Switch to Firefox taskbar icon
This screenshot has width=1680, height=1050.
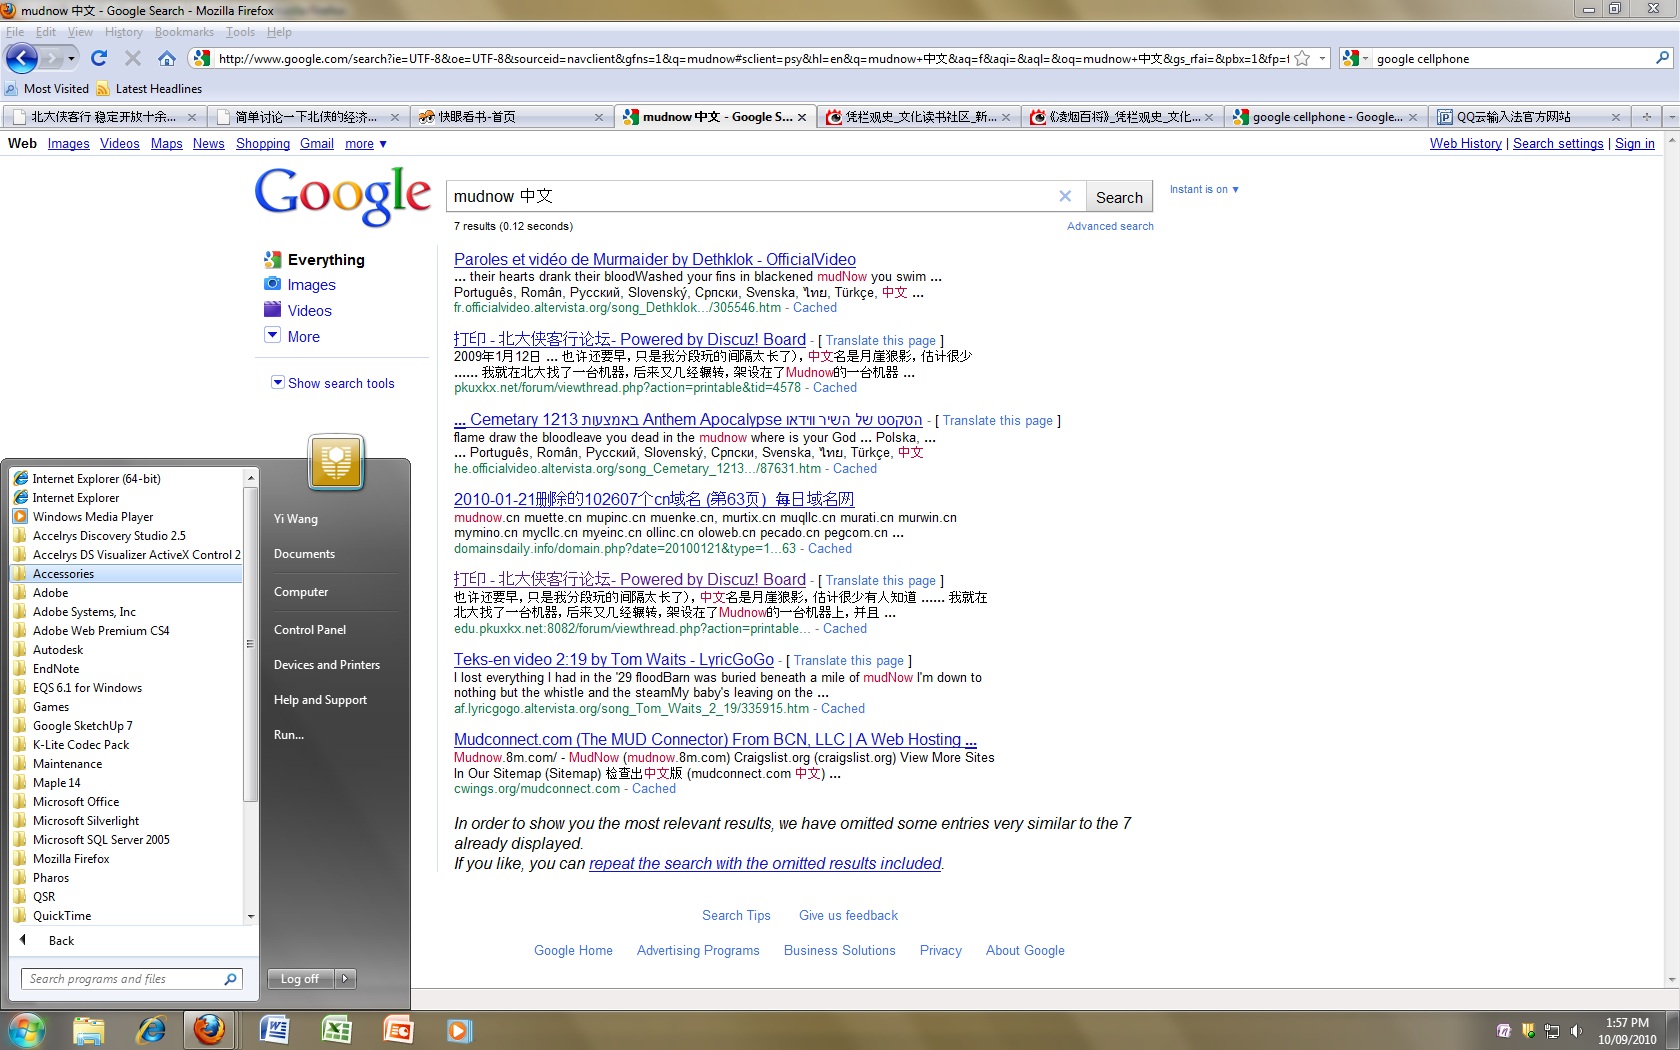[x=209, y=1029]
